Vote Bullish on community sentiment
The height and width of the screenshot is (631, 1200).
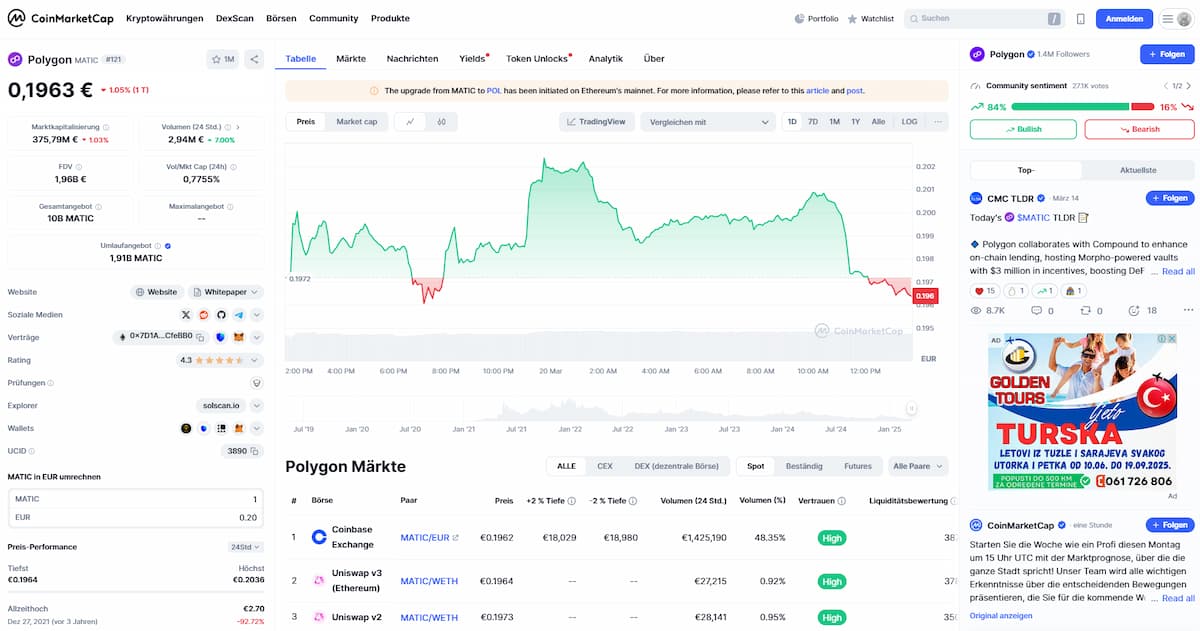(1023, 129)
